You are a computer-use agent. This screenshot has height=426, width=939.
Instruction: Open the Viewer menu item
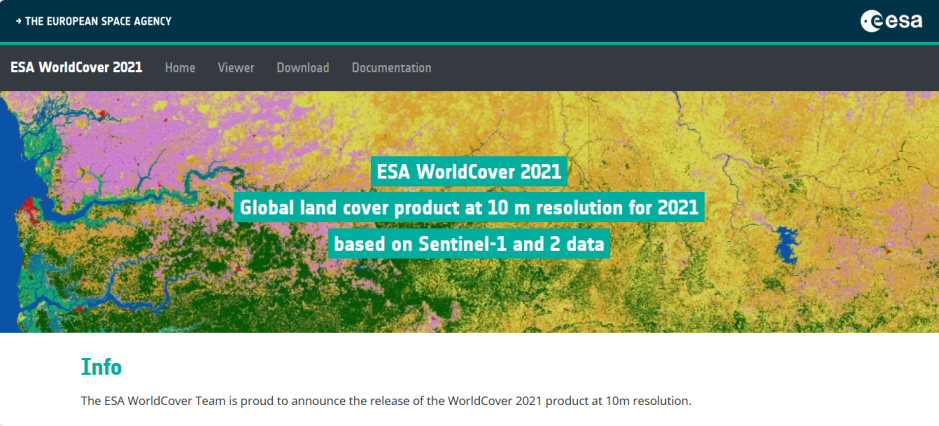pyautogui.click(x=236, y=68)
